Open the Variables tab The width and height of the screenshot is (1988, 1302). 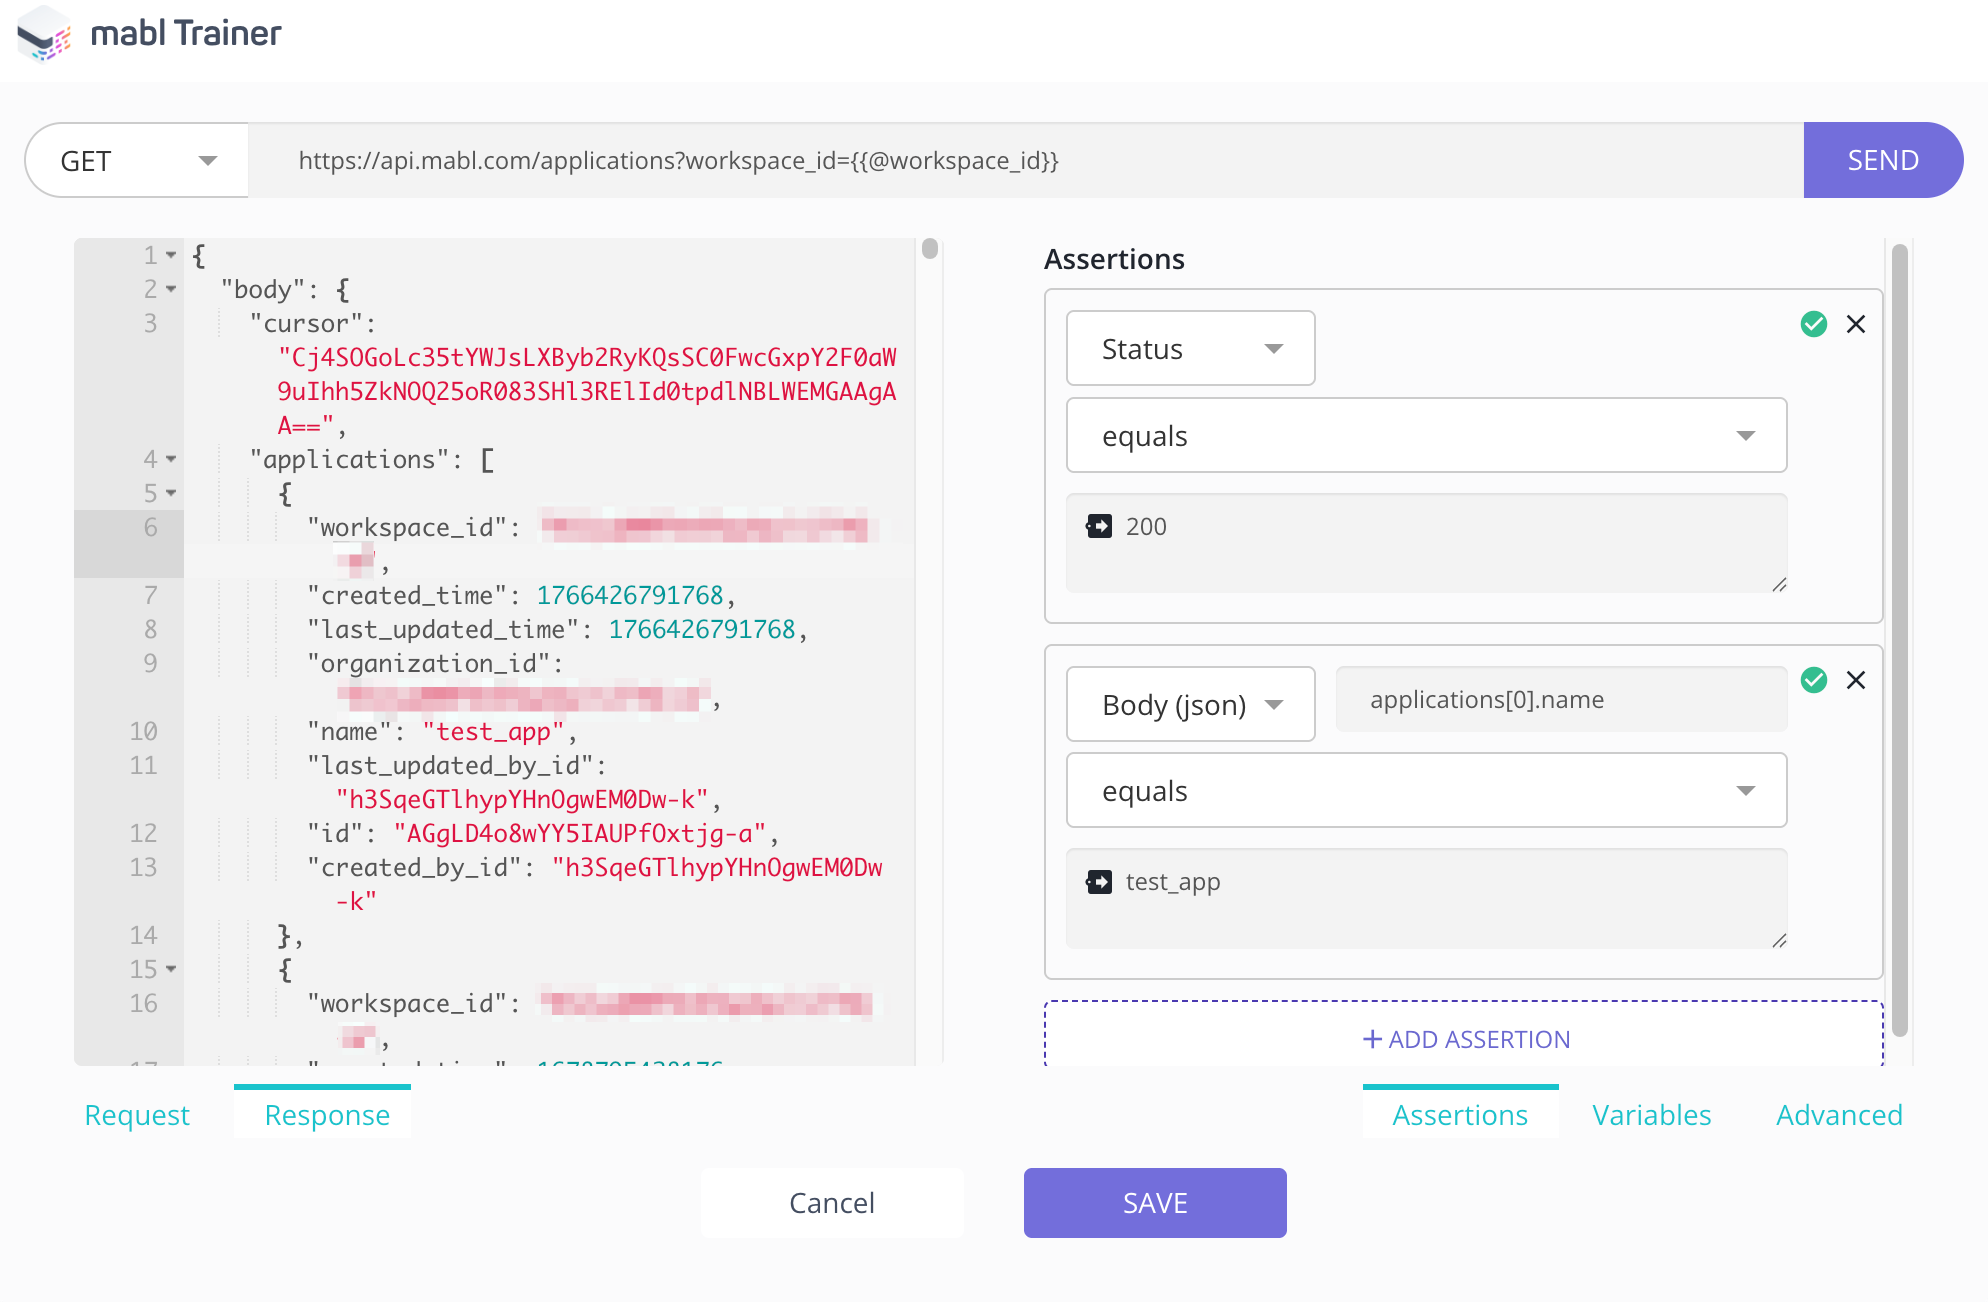[x=1650, y=1114]
